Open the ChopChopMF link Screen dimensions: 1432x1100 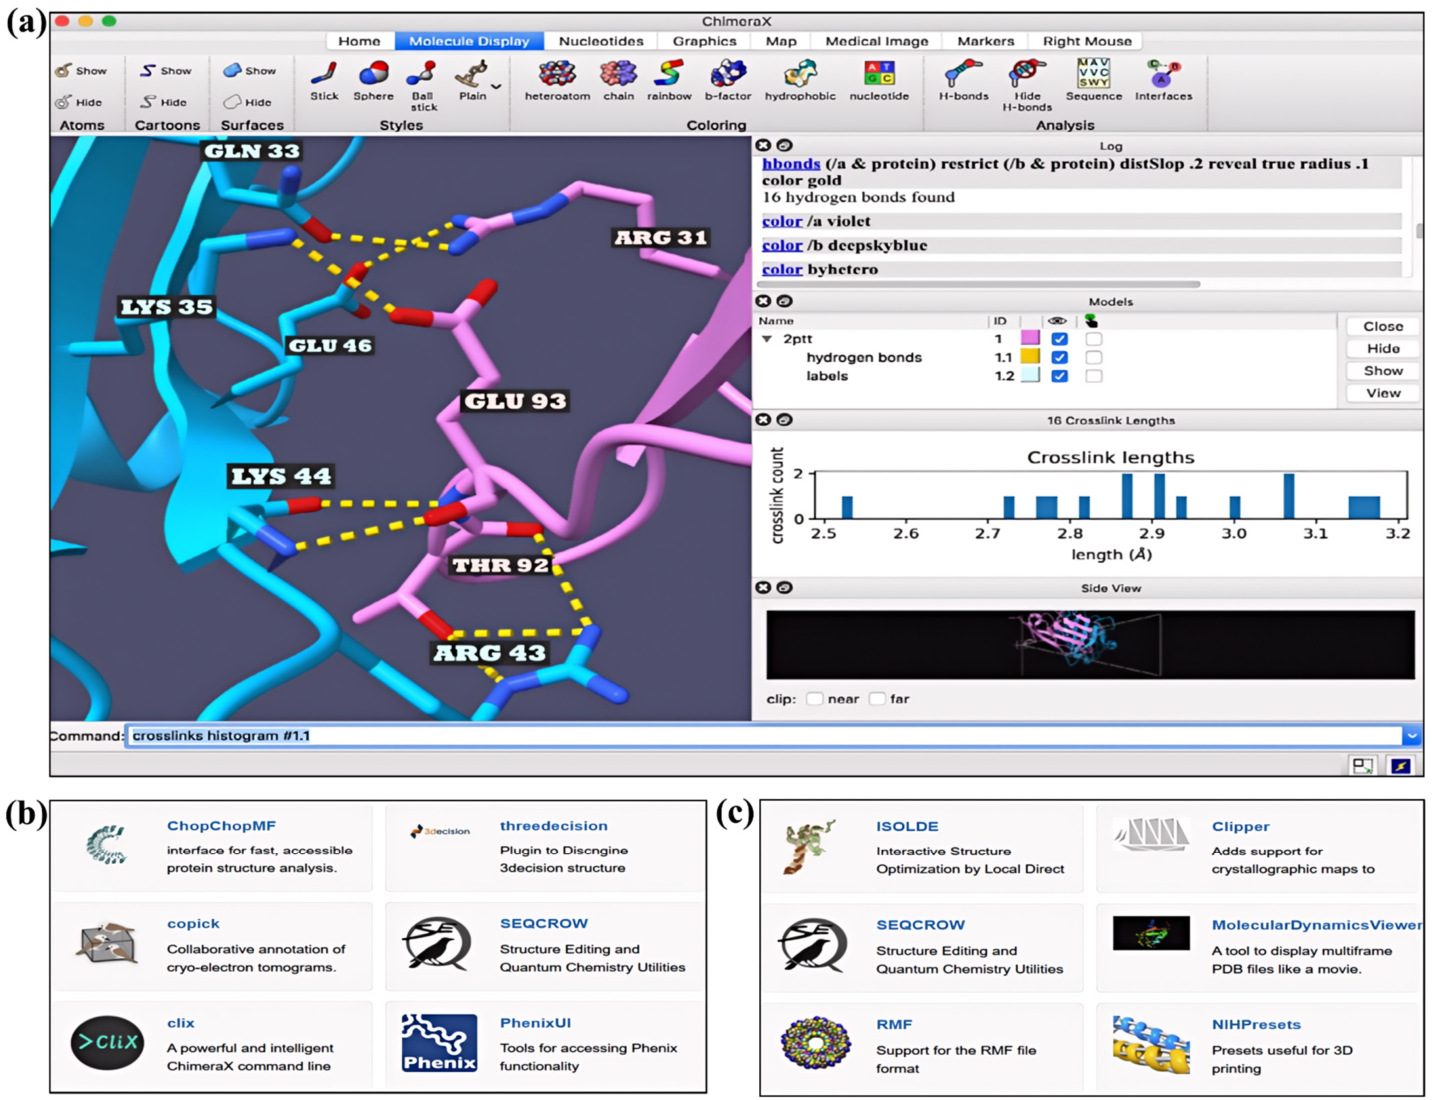(221, 826)
